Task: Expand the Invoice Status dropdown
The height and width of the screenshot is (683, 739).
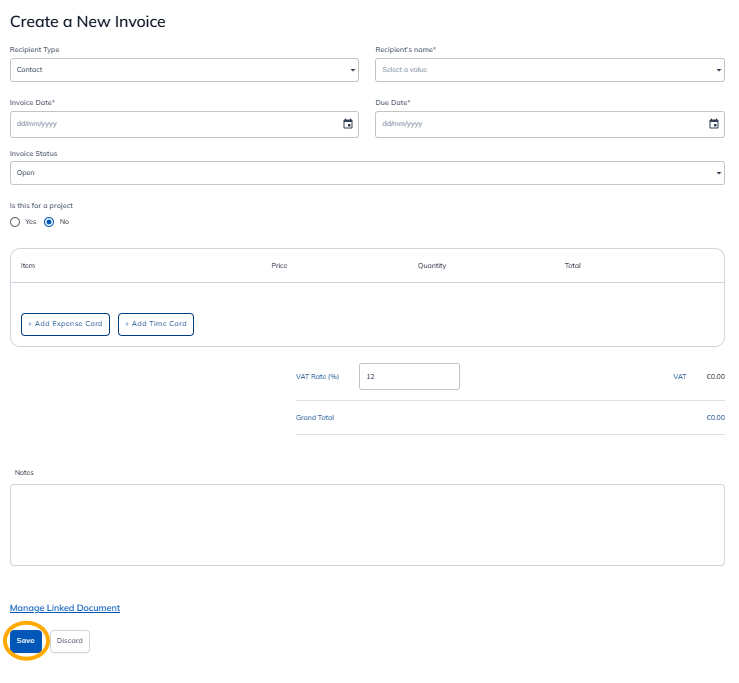Action: [x=367, y=173]
